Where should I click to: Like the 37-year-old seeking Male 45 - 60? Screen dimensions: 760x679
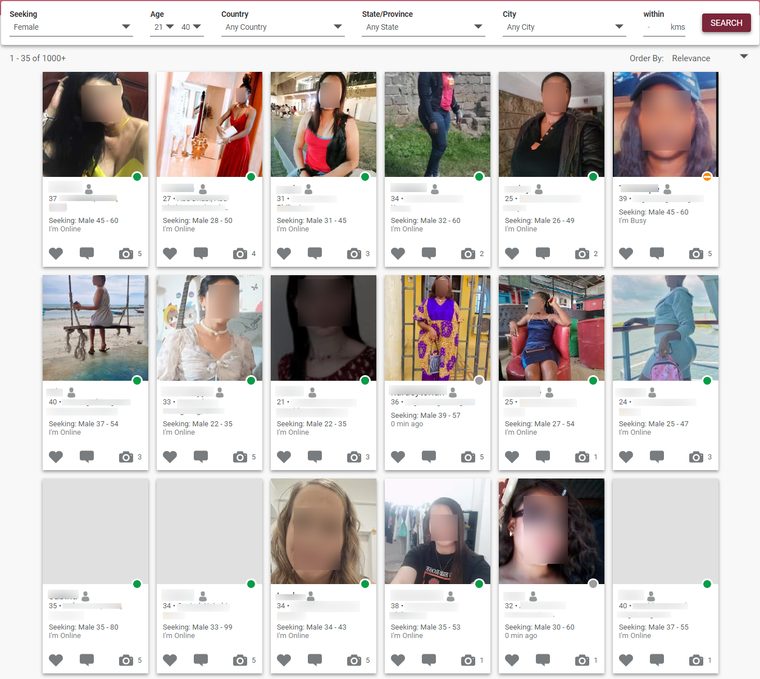tap(56, 253)
